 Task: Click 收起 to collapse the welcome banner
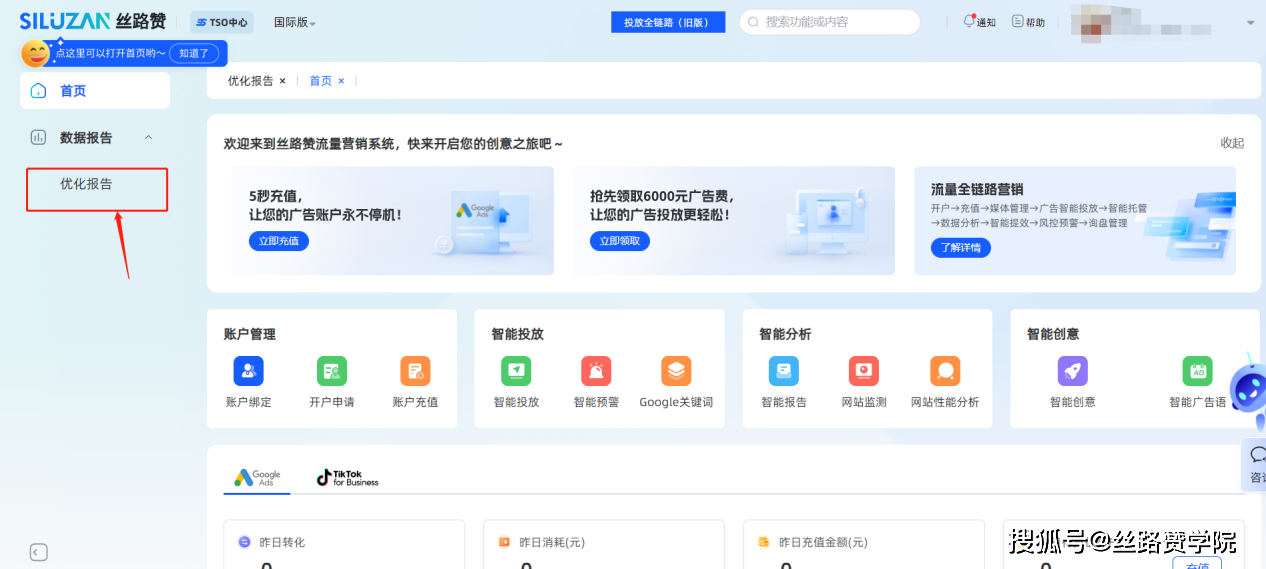[1232, 143]
